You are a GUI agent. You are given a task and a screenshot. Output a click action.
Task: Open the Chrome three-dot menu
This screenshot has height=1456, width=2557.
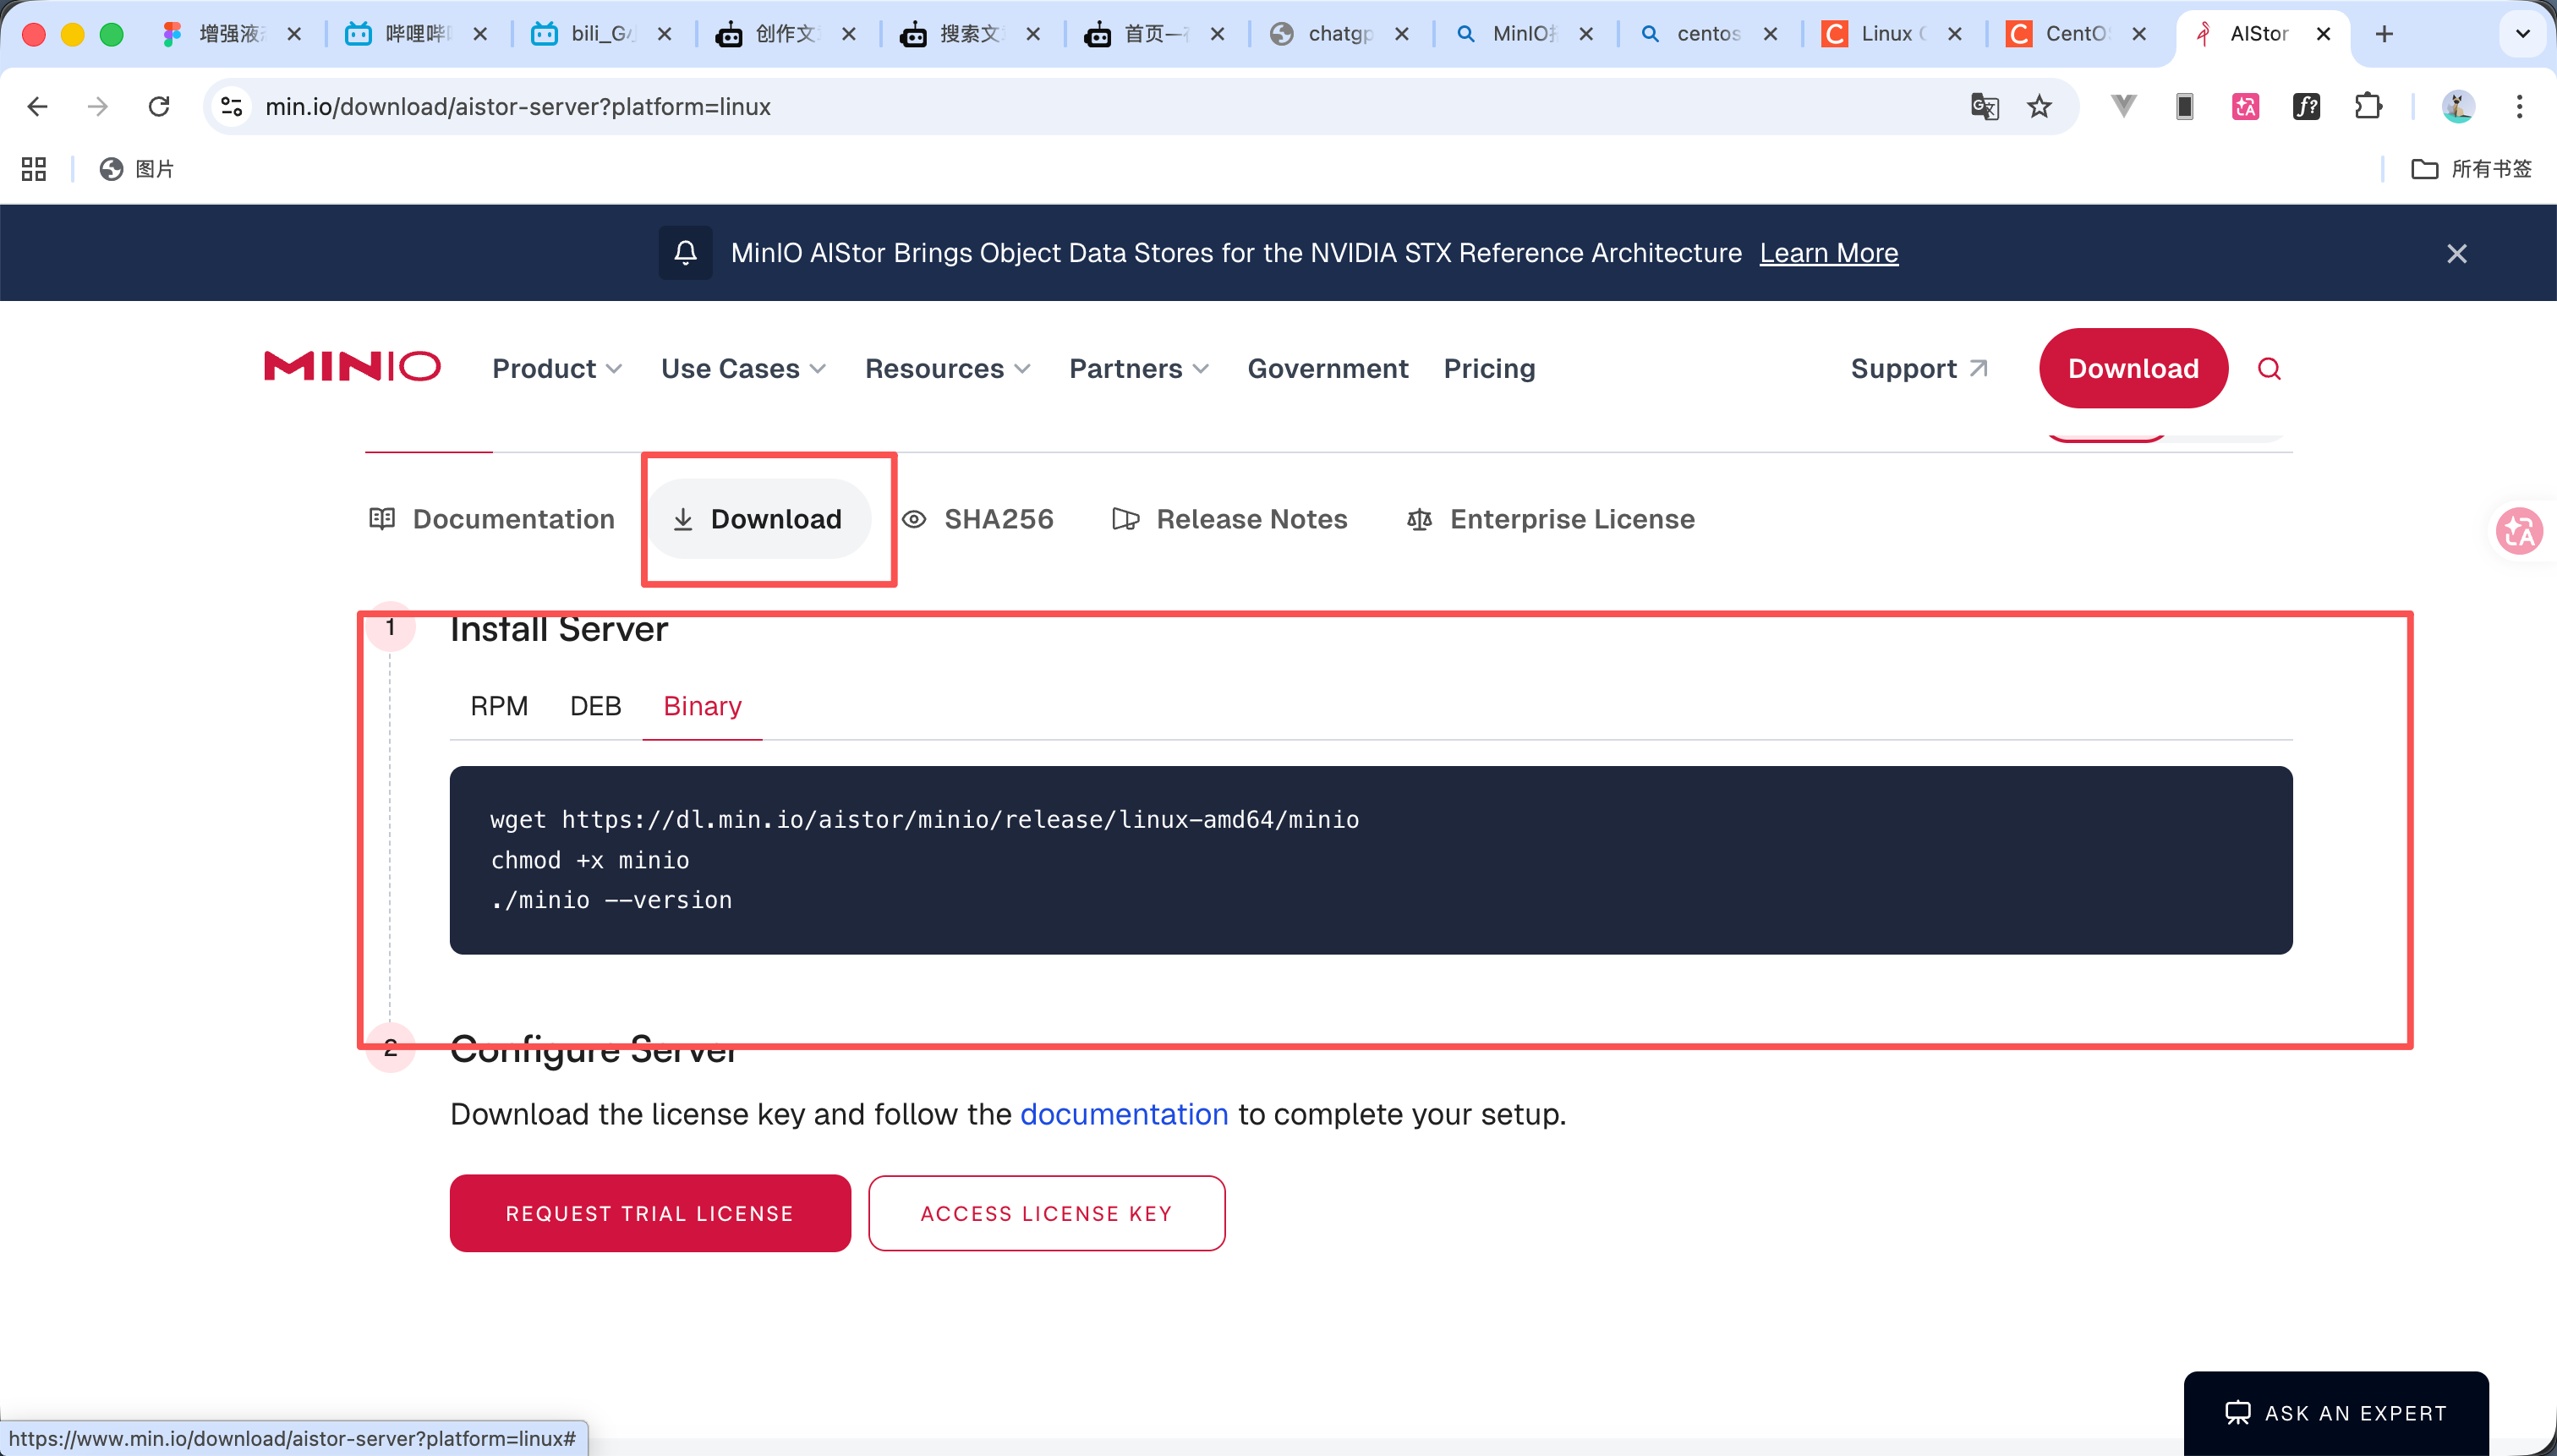2519,106
